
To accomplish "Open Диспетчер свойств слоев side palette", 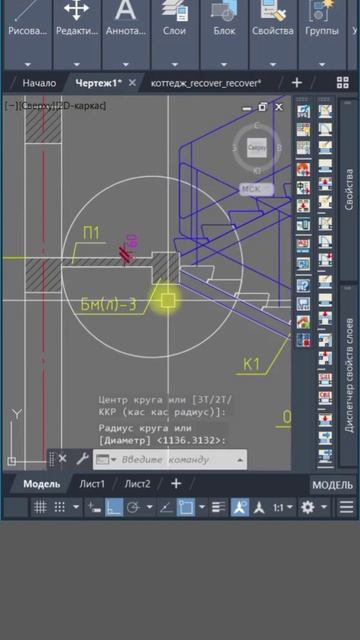I will 349,376.
